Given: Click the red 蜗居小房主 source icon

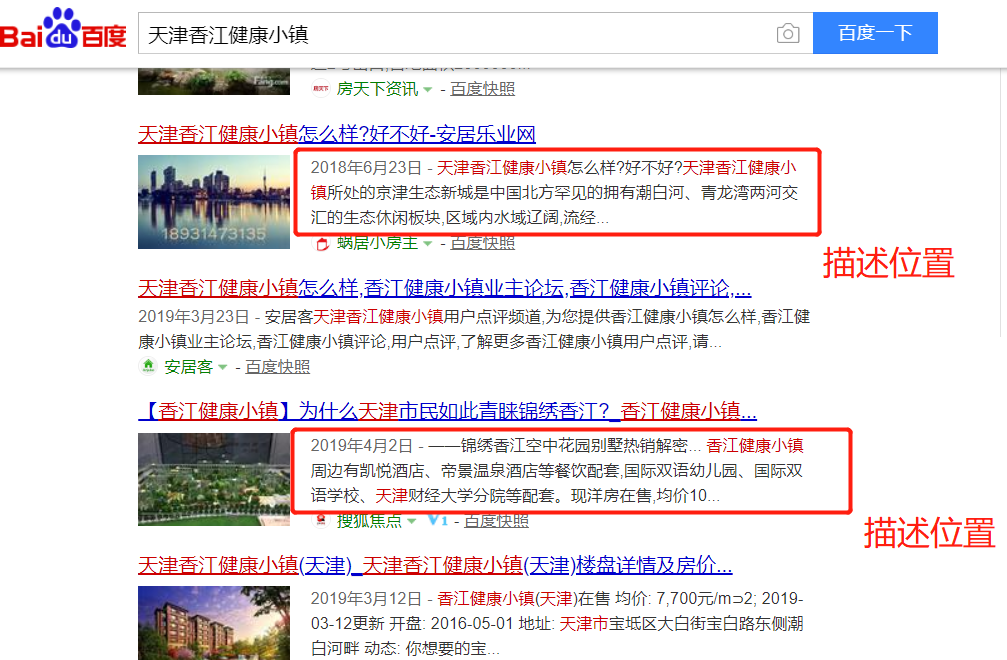Looking at the screenshot, I should click(322, 245).
